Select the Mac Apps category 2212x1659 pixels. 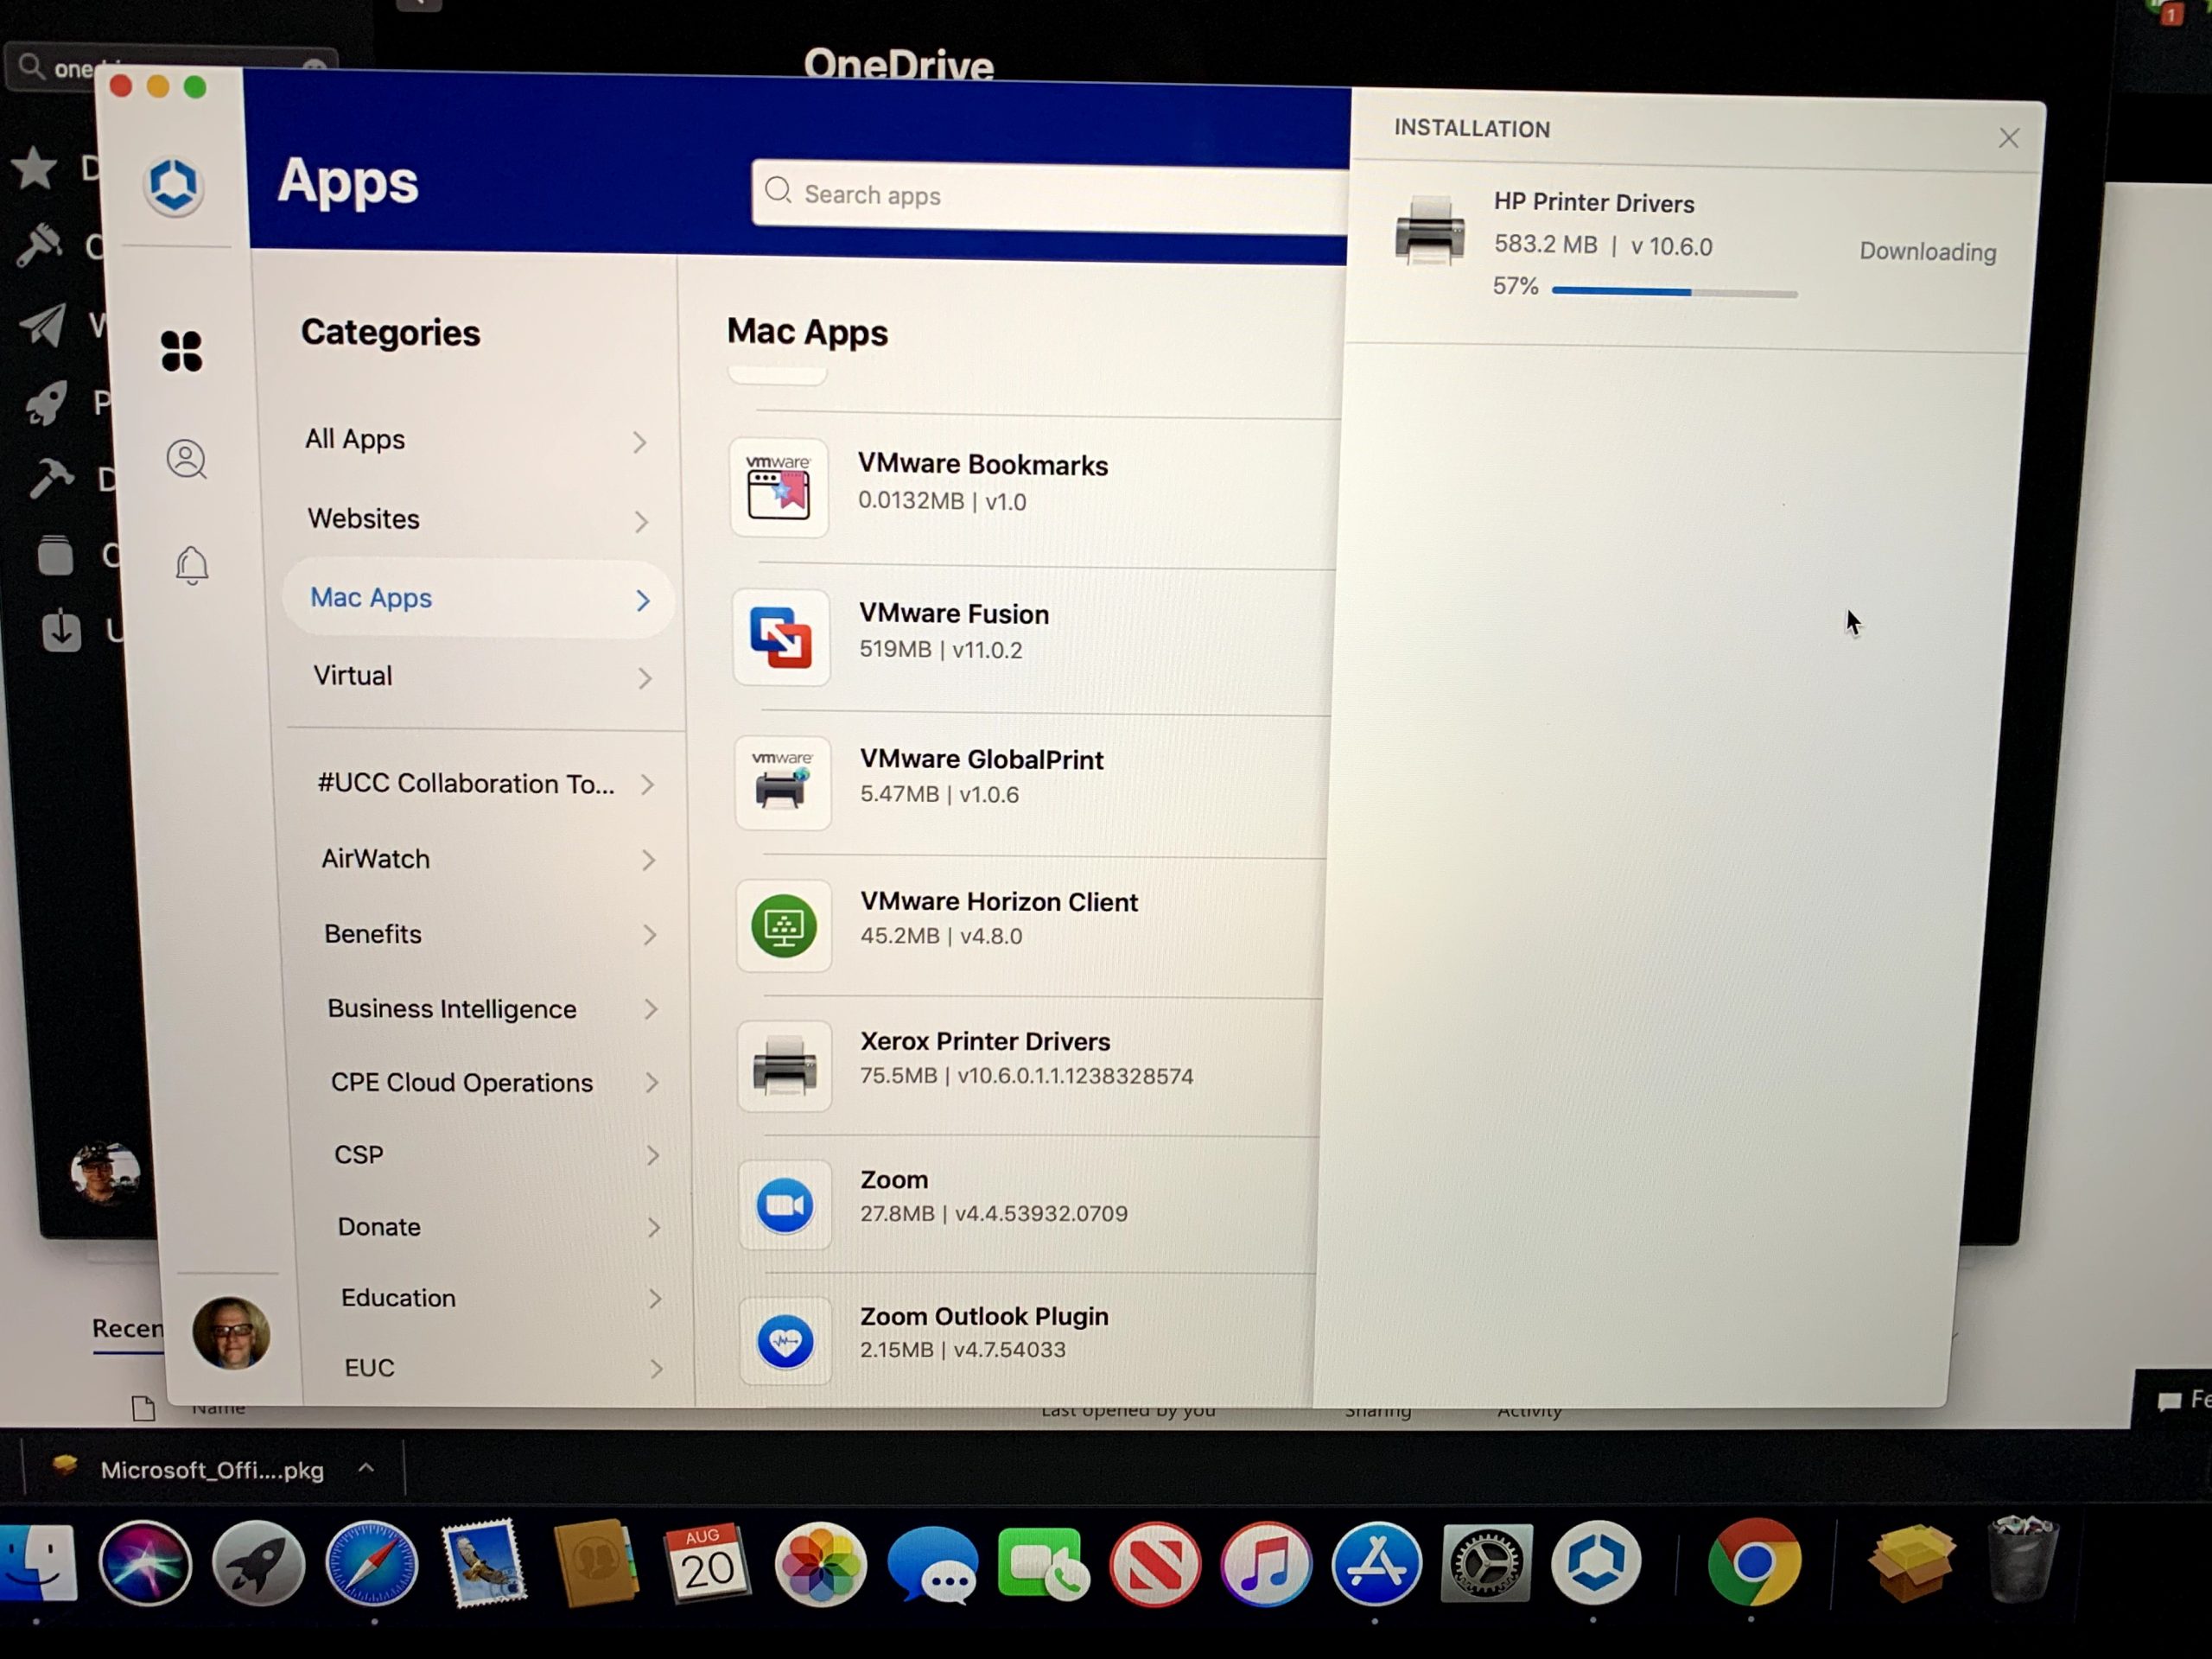[x=371, y=598]
